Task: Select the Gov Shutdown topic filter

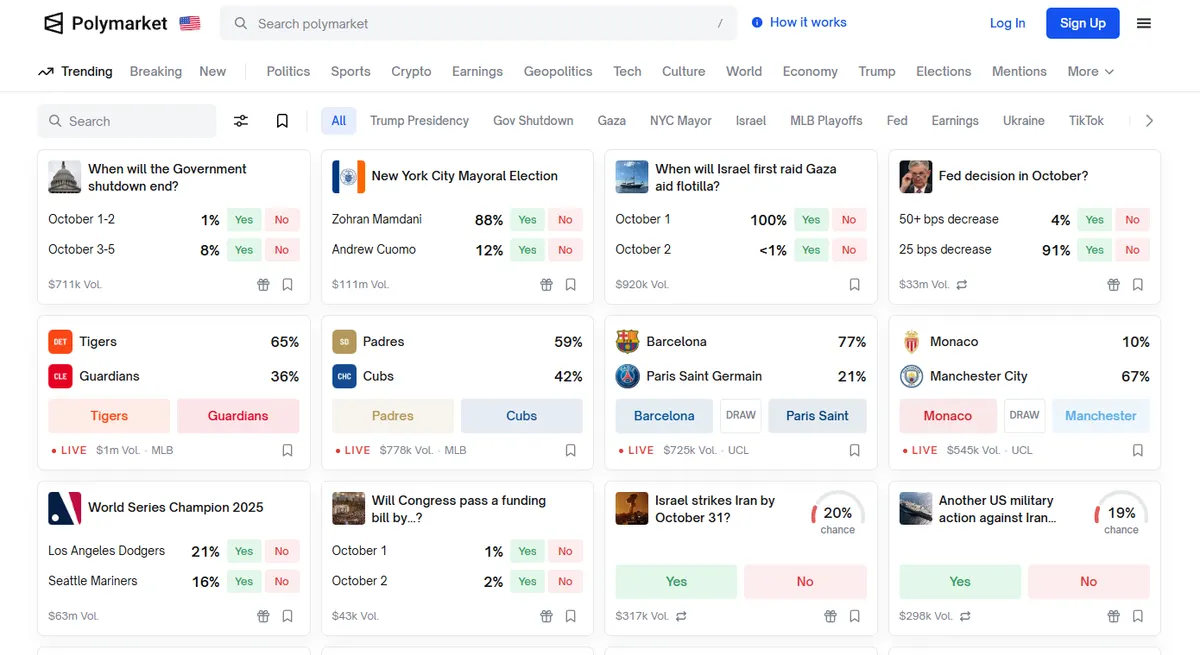Action: (x=533, y=121)
